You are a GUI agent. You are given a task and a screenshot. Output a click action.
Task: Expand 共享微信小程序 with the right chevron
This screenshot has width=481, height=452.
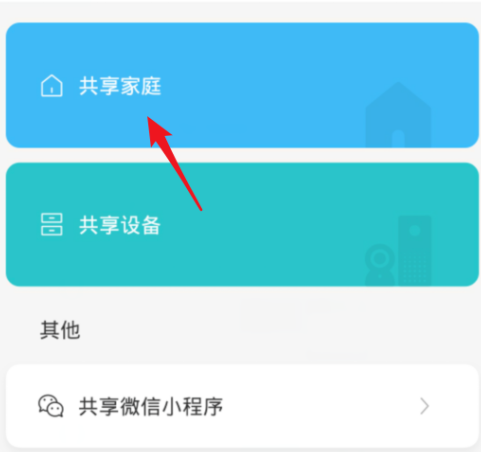tap(424, 406)
